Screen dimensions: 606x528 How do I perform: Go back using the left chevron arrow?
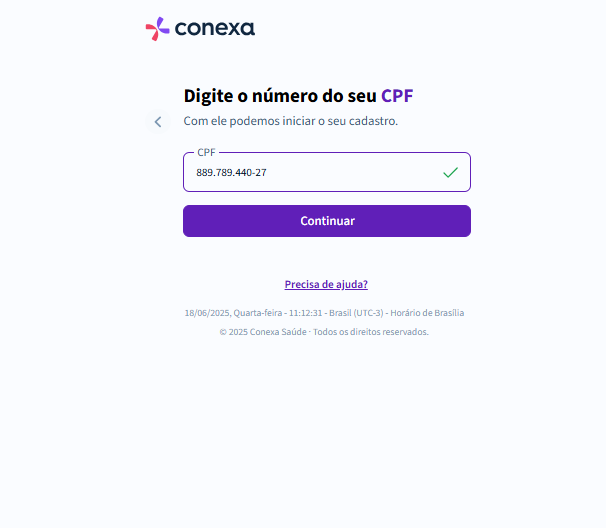(x=158, y=122)
